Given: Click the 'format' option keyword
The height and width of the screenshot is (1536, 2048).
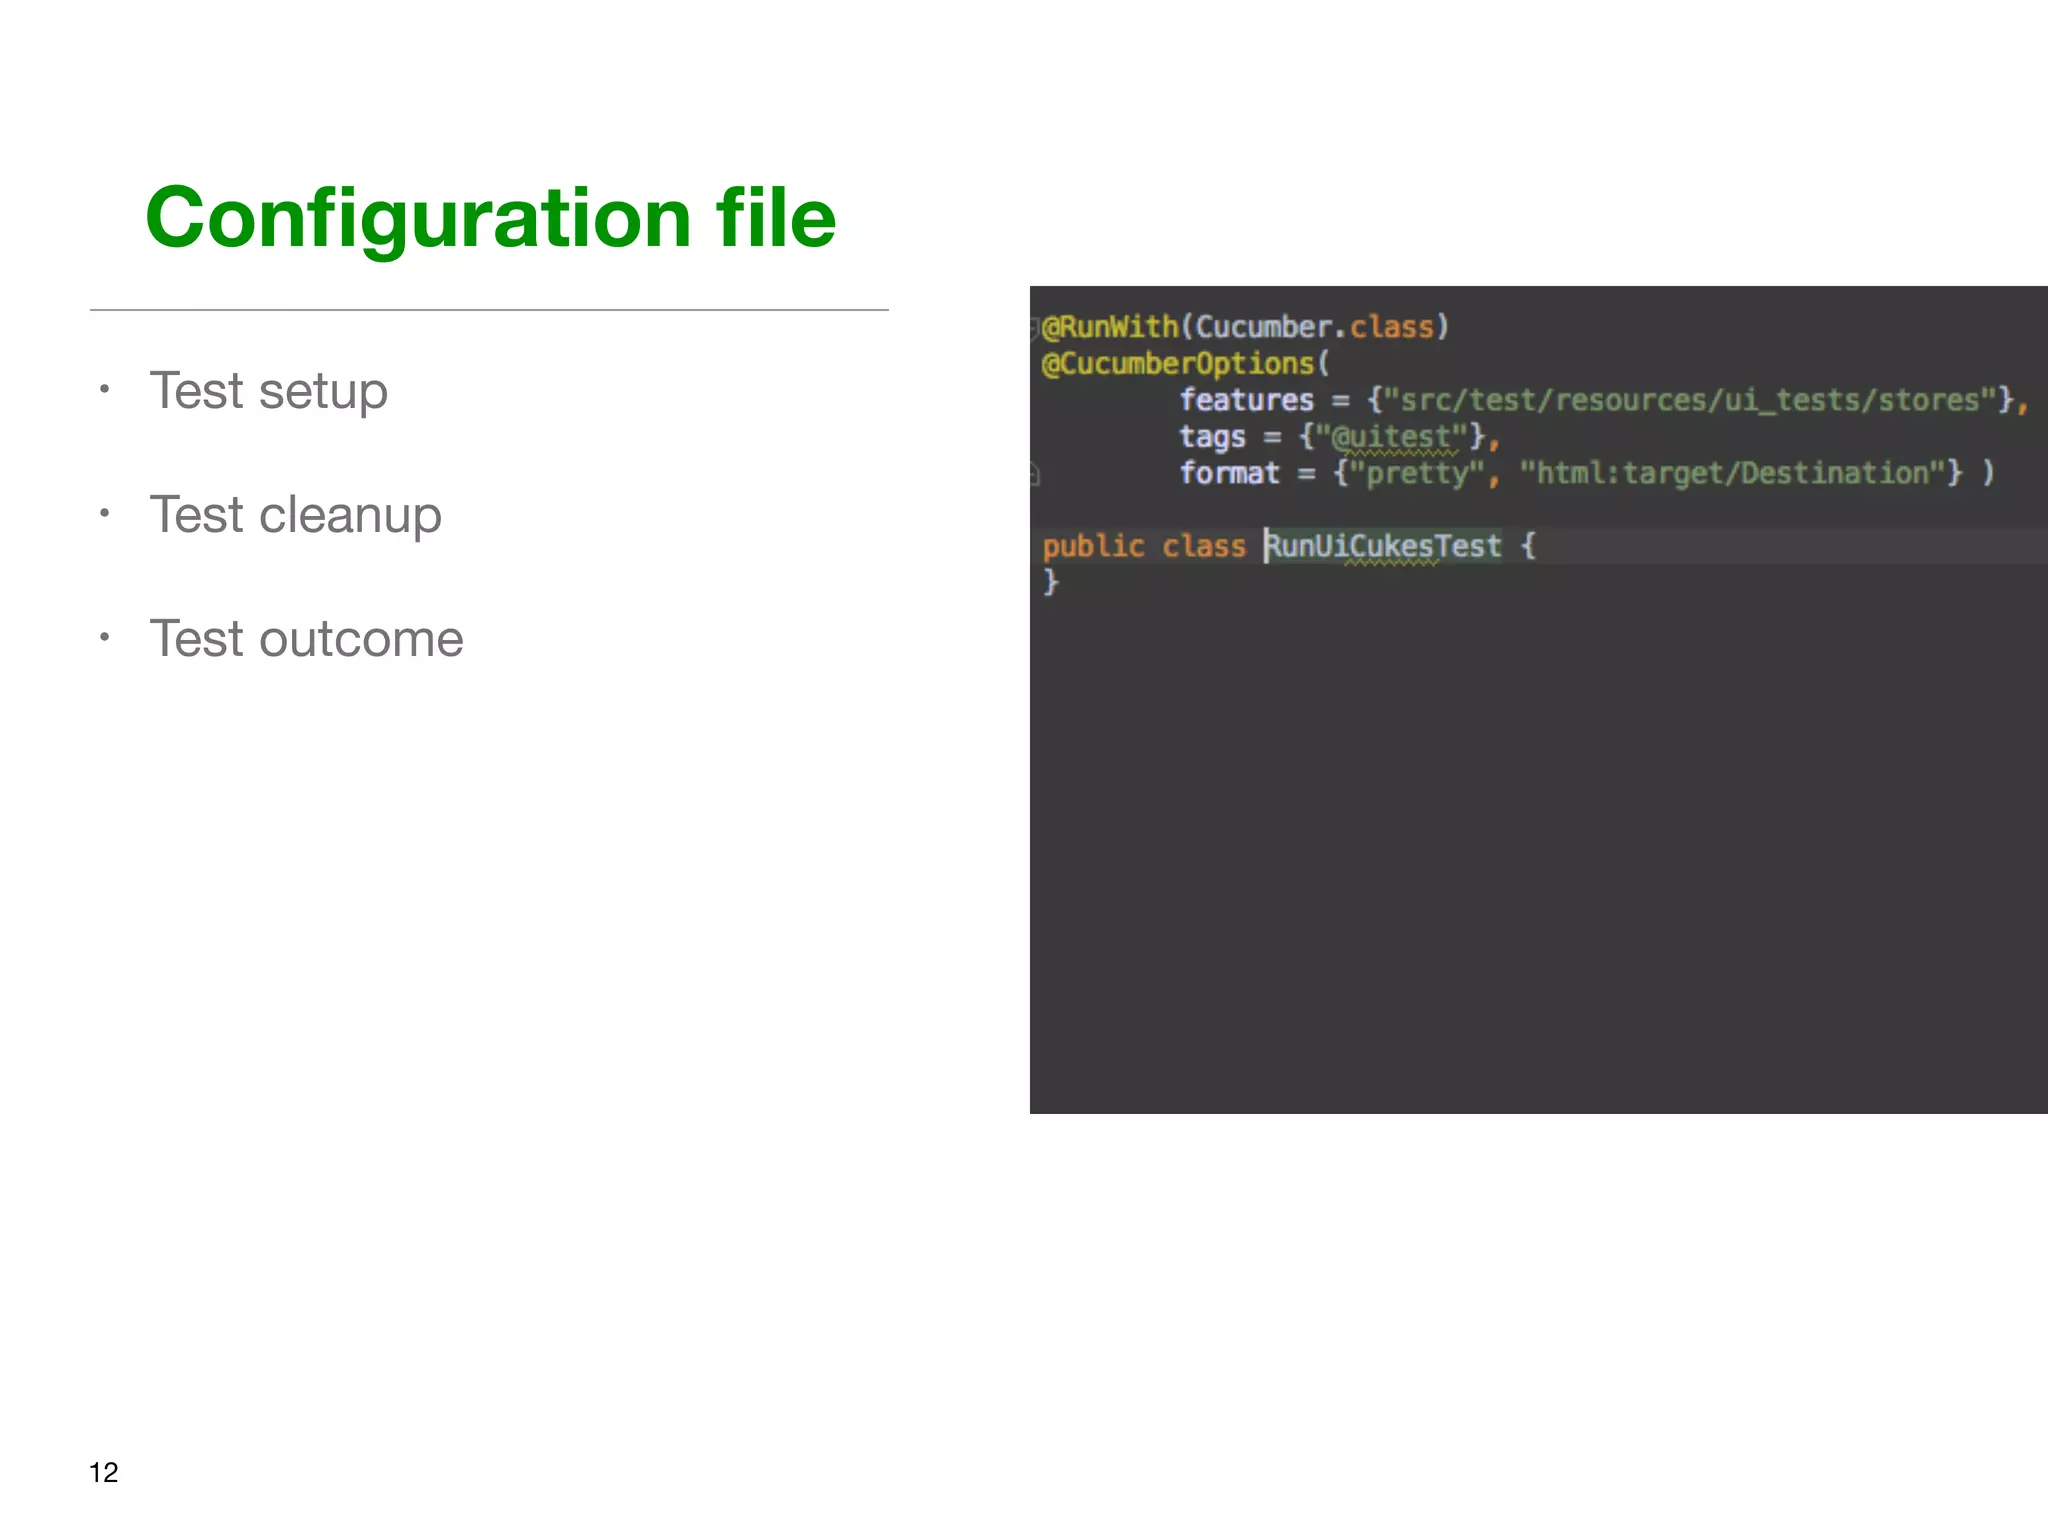Looking at the screenshot, I should pos(1228,473).
